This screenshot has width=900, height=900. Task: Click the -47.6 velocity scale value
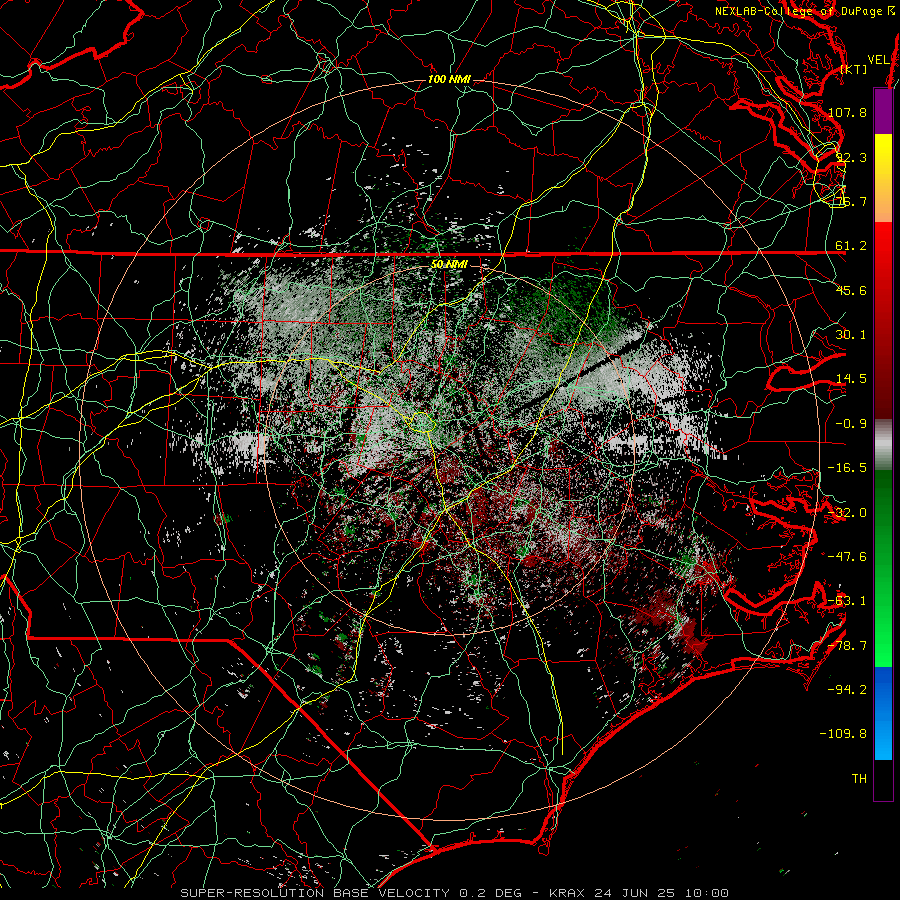[847, 557]
